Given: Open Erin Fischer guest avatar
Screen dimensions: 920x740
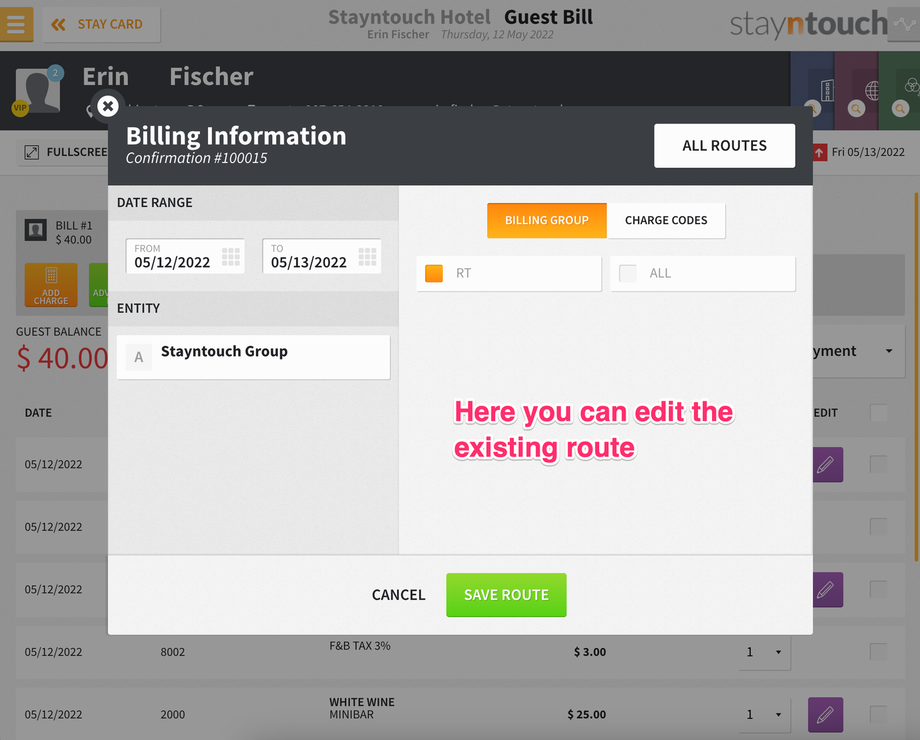Looking at the screenshot, I should [x=39, y=89].
